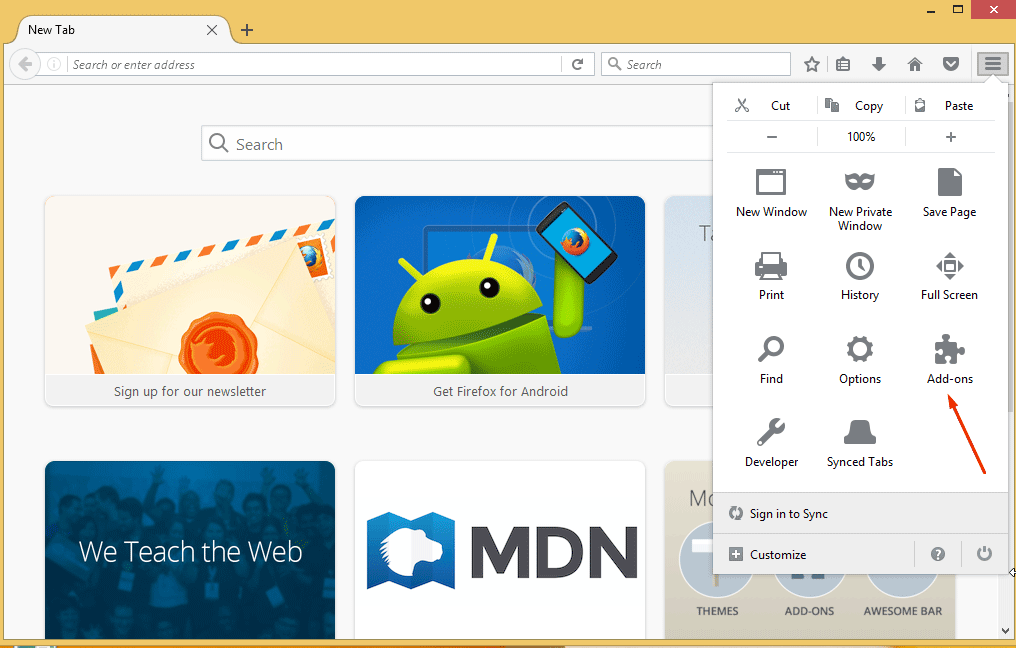Open Synced Tabs

click(x=860, y=443)
